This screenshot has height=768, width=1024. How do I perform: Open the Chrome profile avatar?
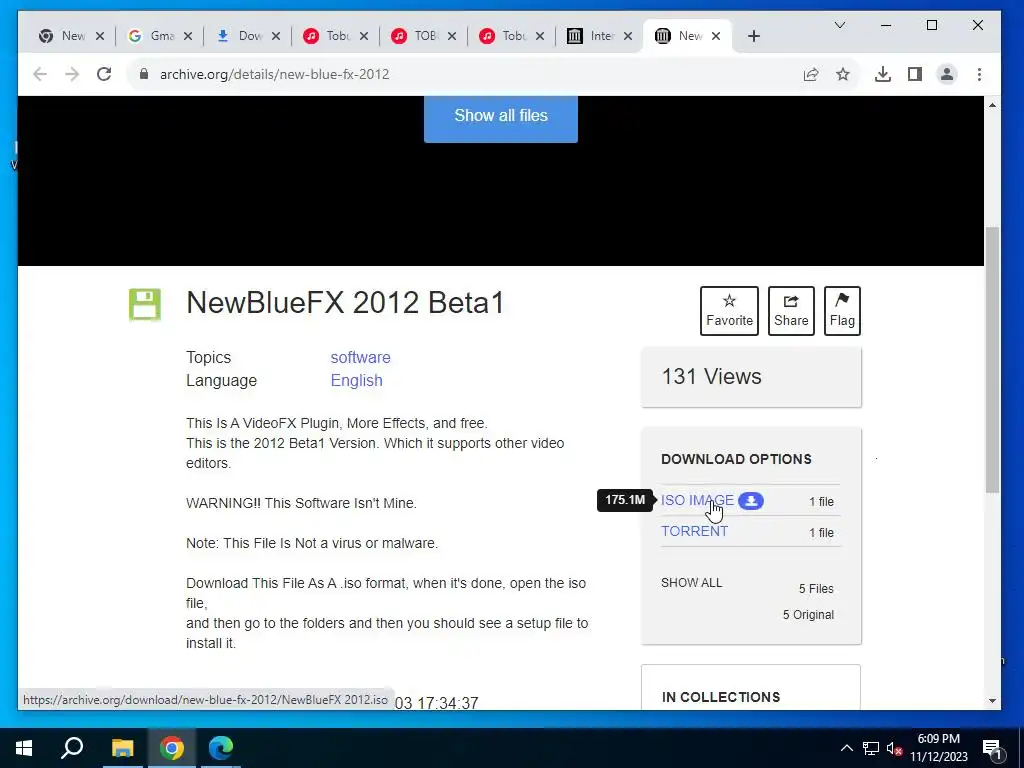tap(947, 74)
